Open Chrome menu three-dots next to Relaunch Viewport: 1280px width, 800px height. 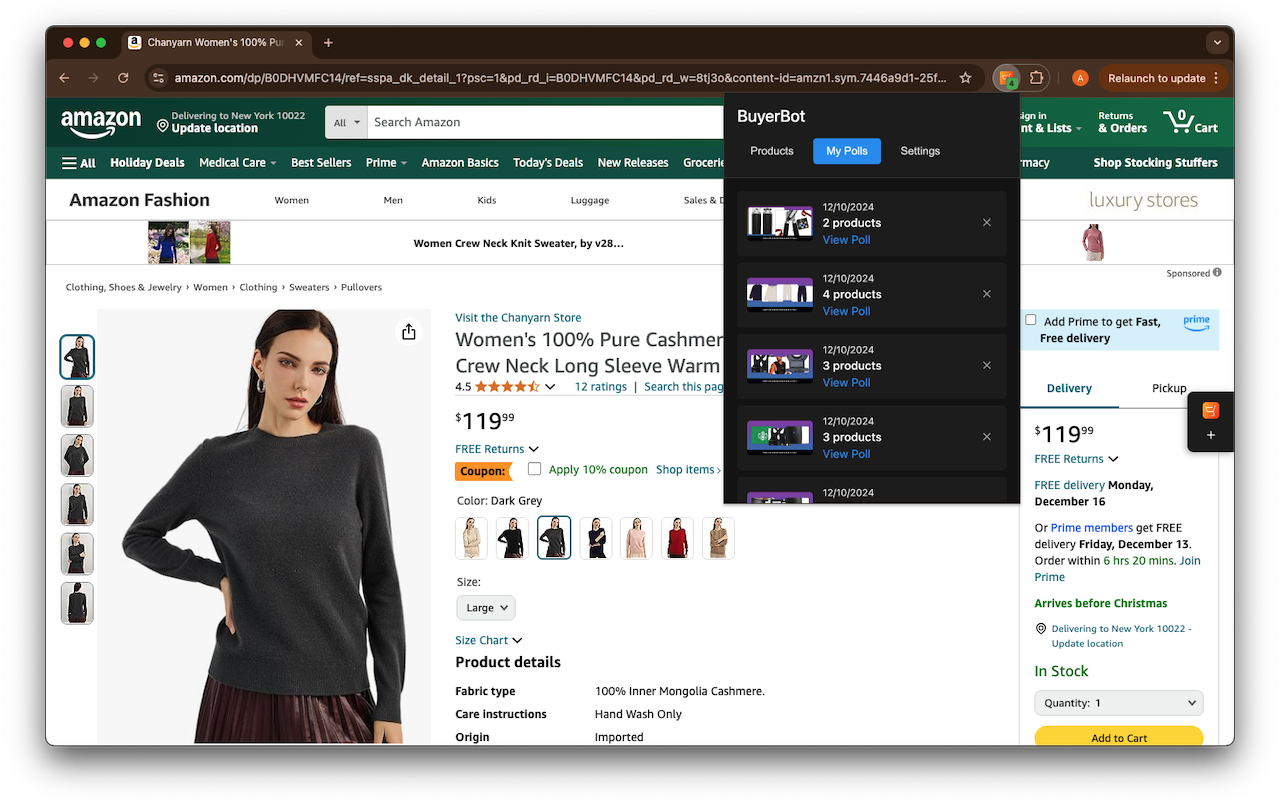coord(1216,78)
